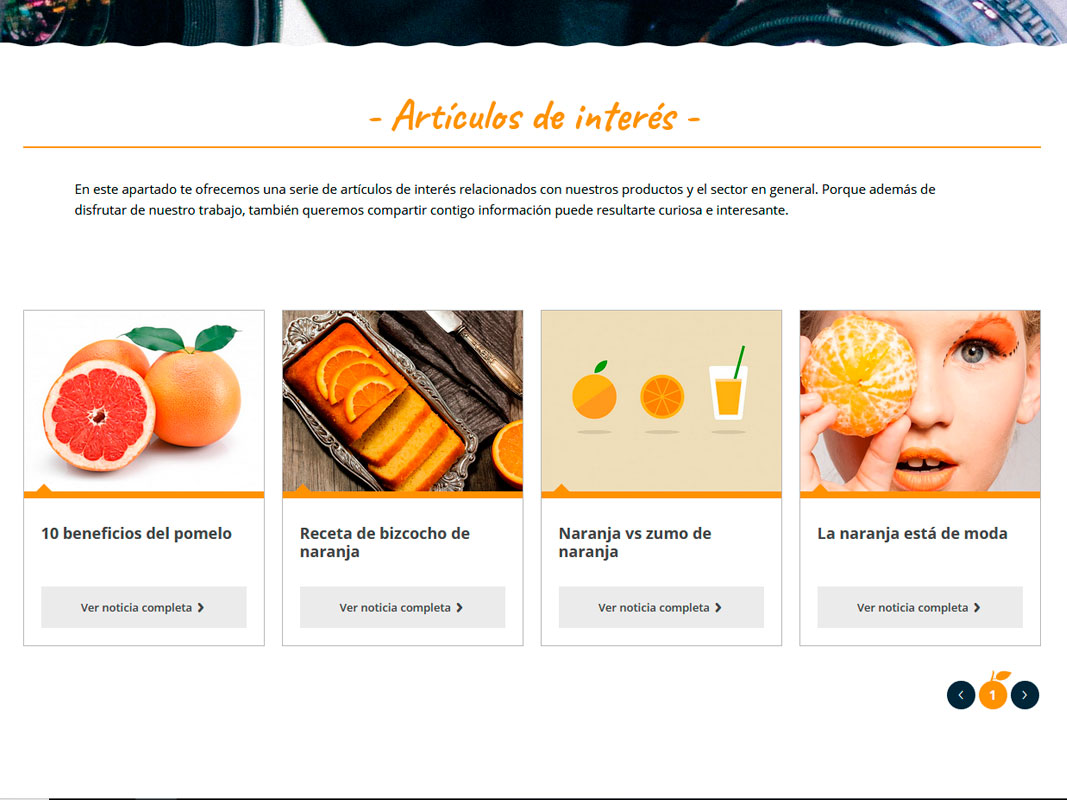Select page 1 orange pagination icon
Image resolution: width=1067 pixels, height=800 pixels.
click(x=993, y=693)
